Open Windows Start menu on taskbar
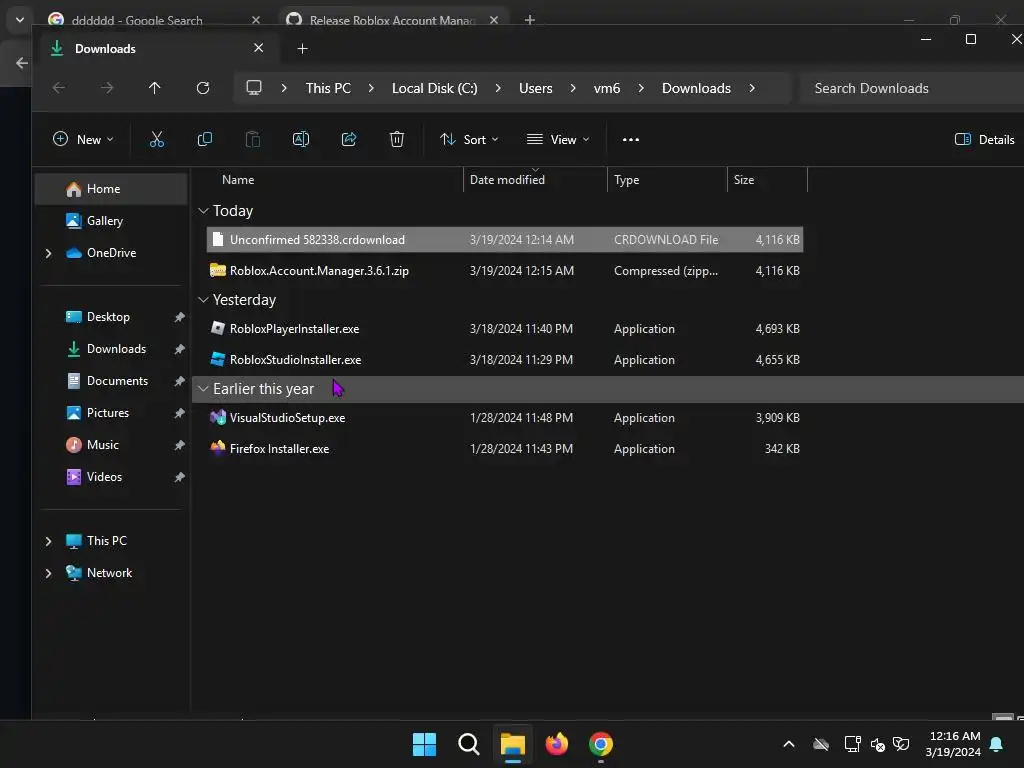This screenshot has height=768, width=1024. 424,744
